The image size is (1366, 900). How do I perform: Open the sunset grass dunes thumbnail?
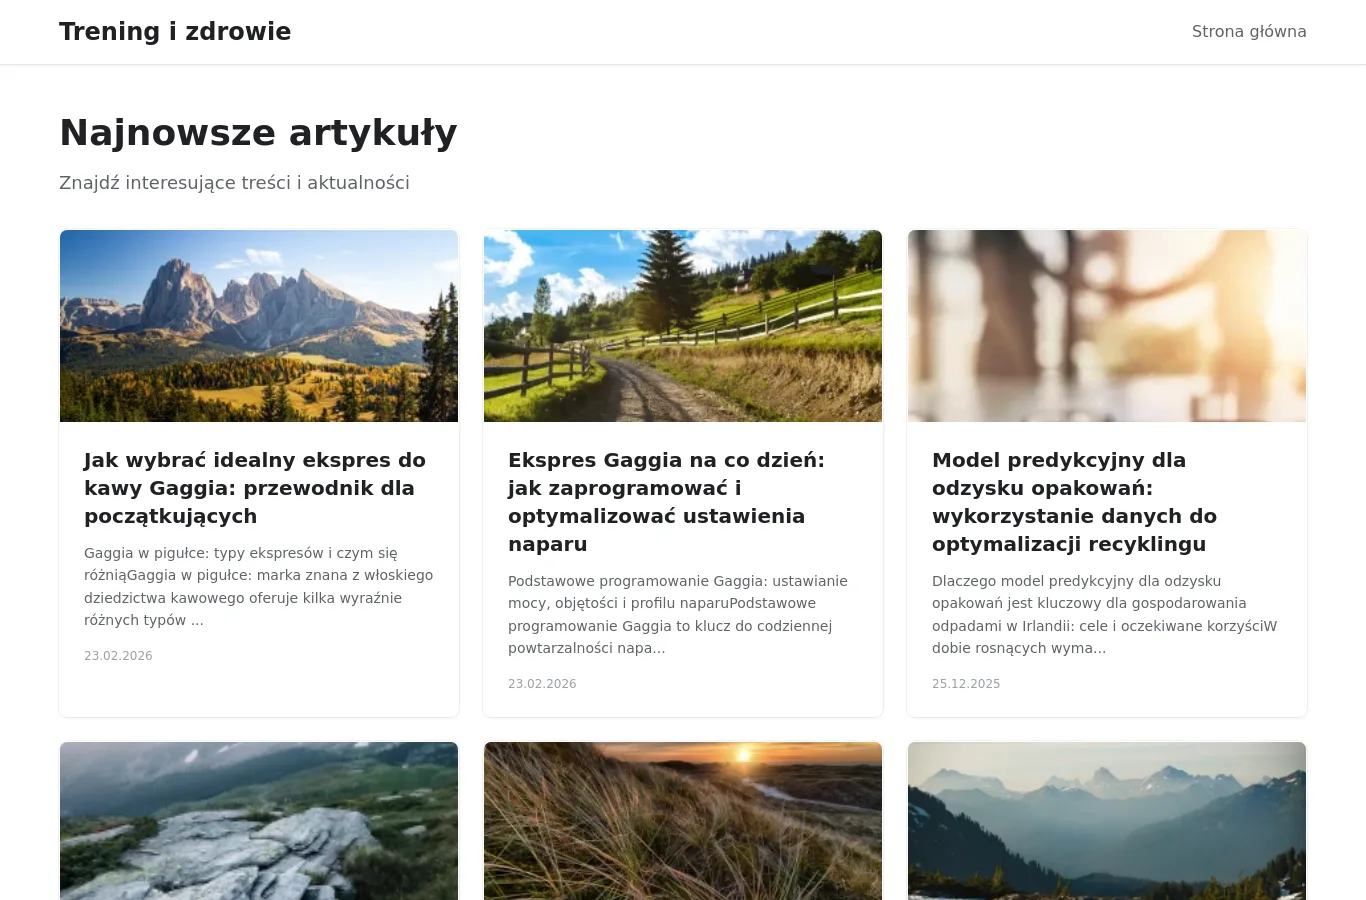pos(683,821)
